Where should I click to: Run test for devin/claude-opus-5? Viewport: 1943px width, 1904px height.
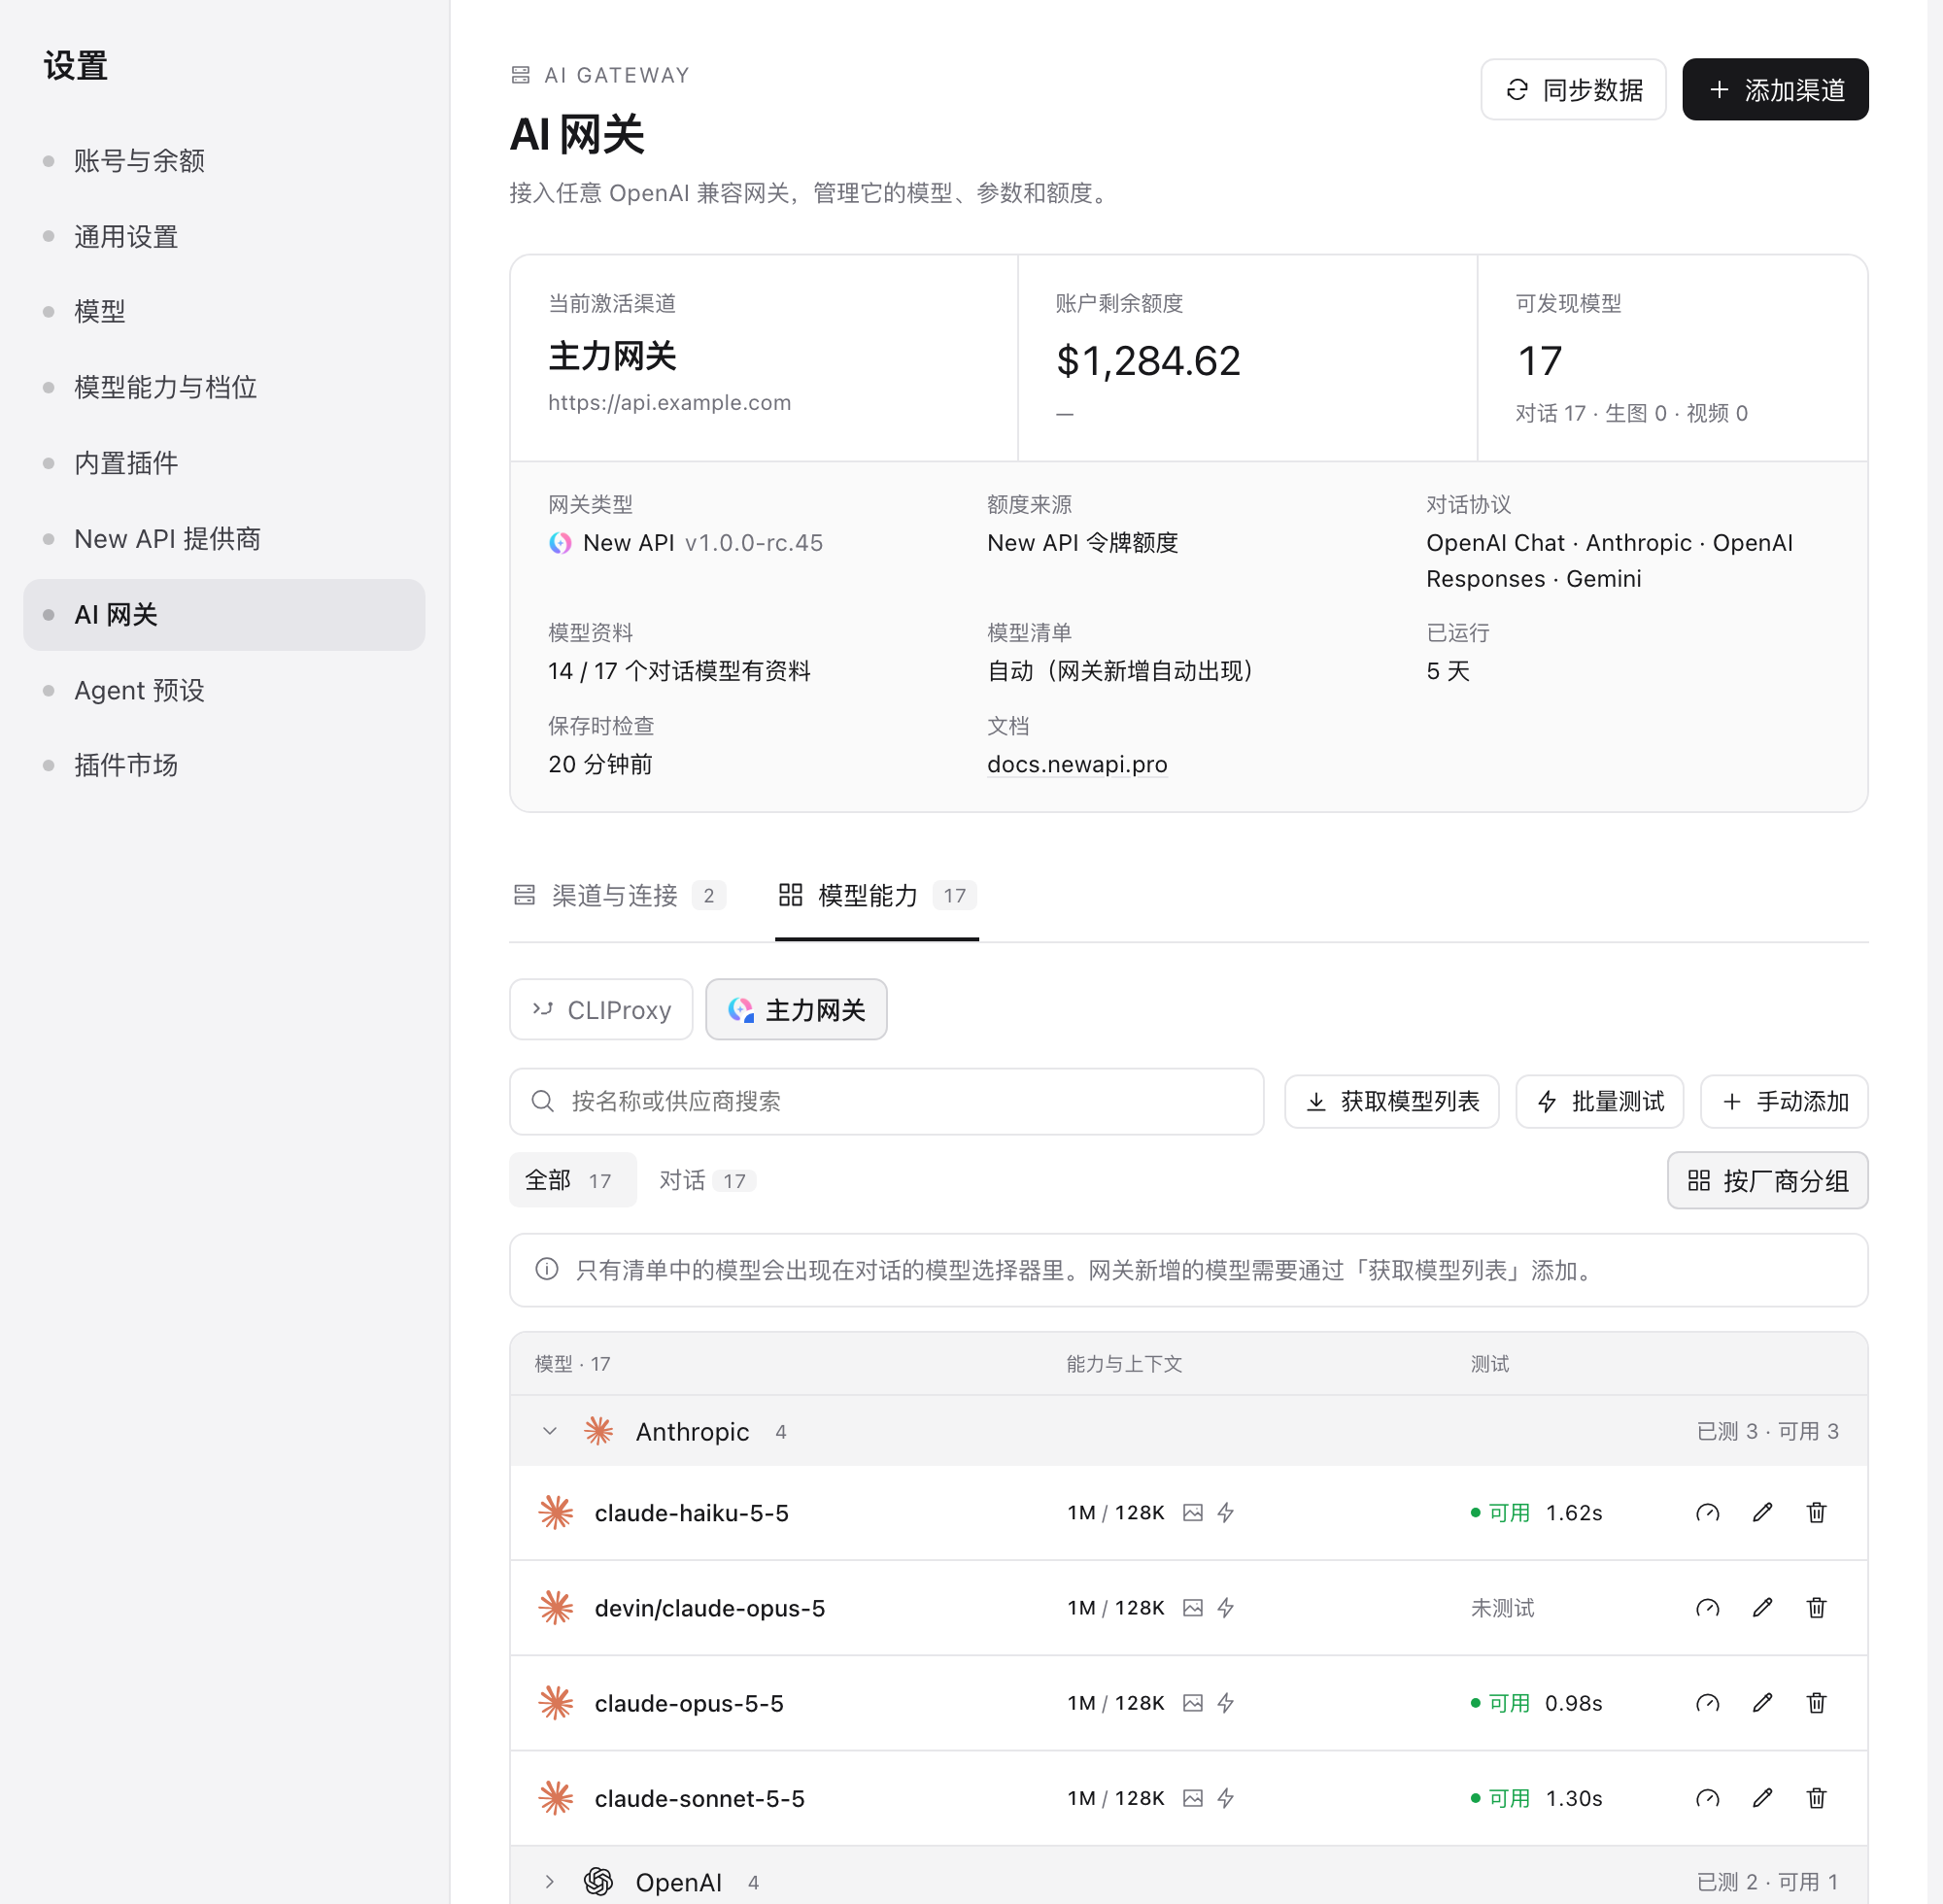[1707, 1608]
